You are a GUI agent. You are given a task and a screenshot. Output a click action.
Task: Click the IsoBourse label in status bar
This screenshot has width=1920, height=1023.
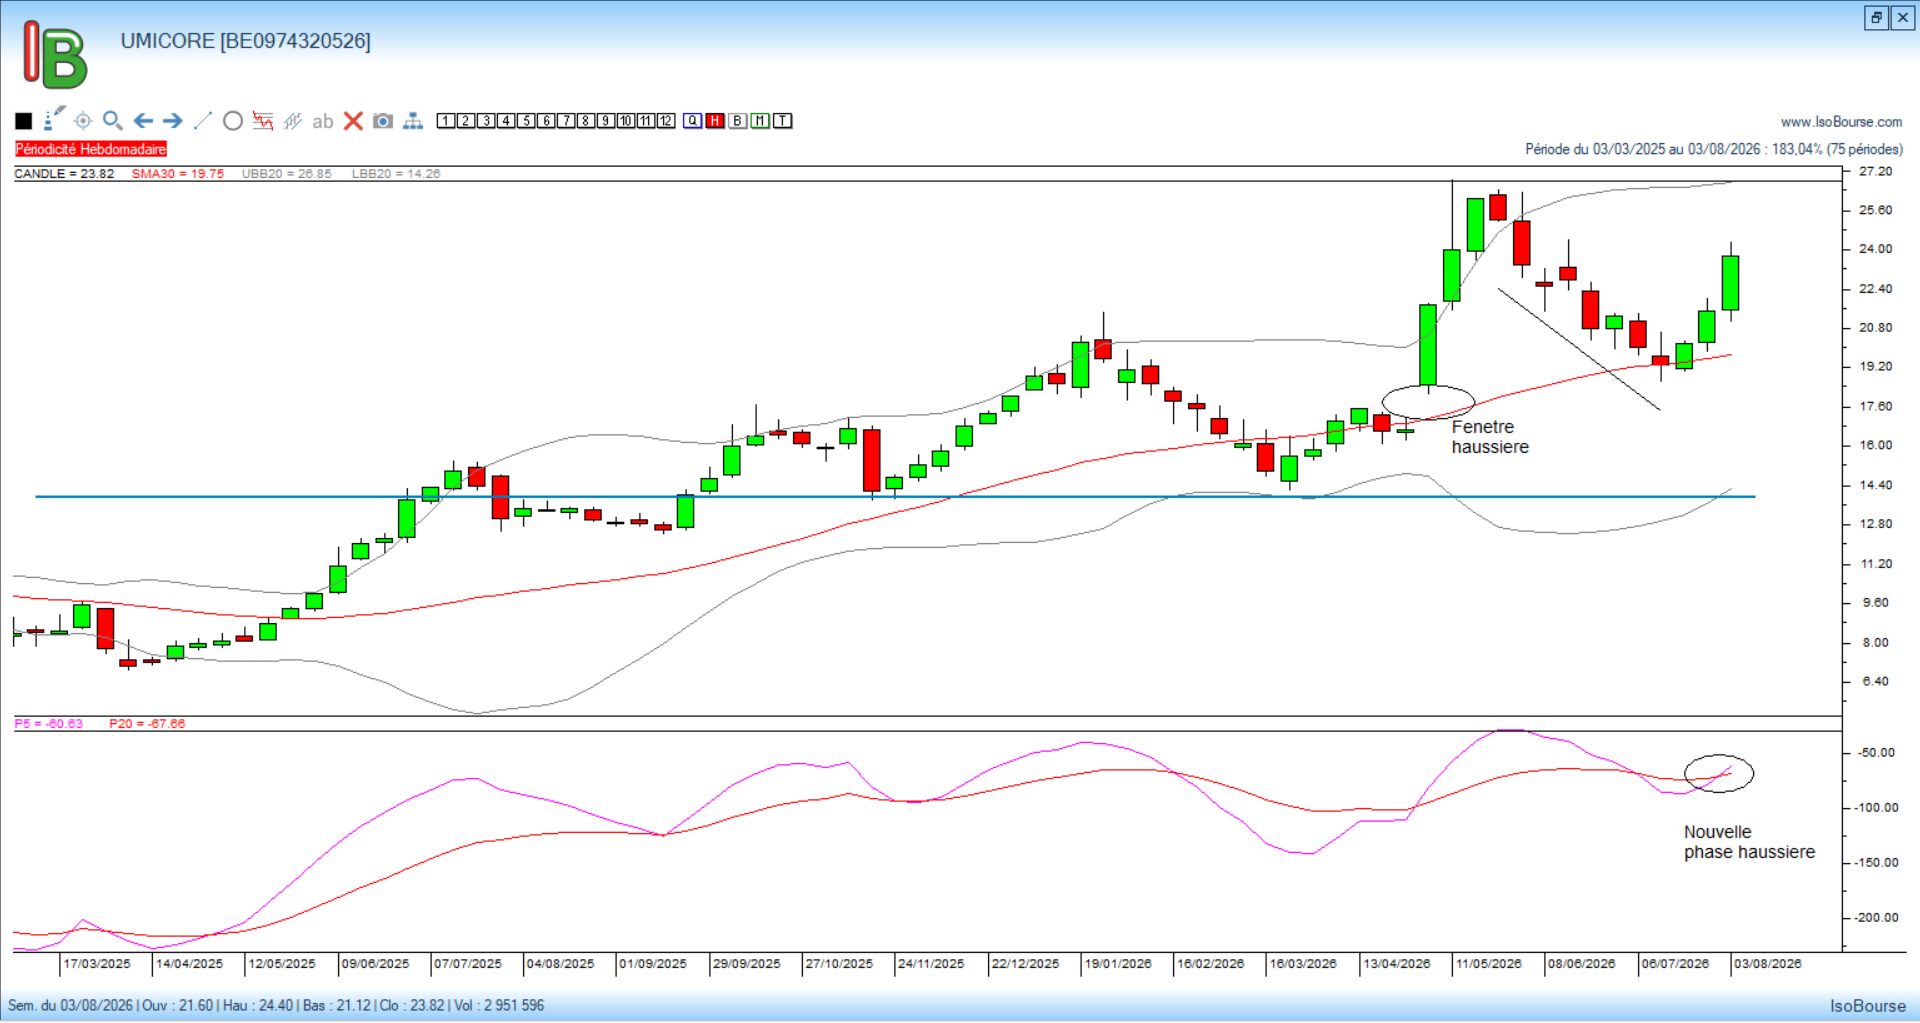pyautogui.click(x=1868, y=1006)
